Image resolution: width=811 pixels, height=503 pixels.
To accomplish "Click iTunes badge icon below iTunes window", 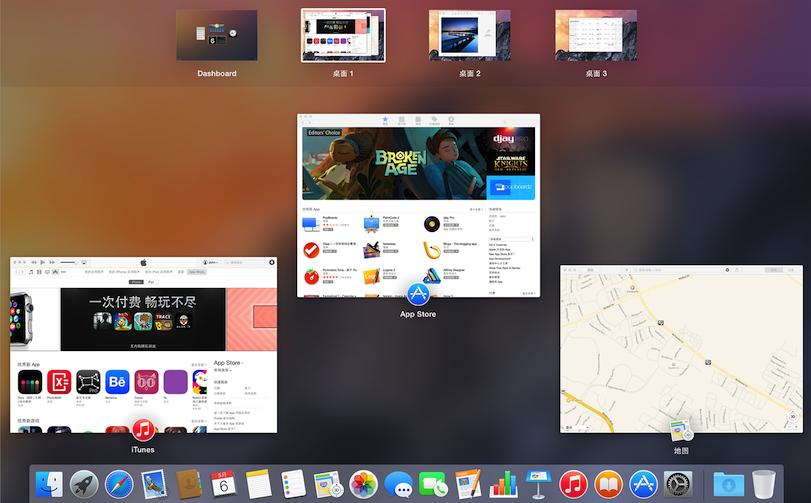I will (x=143, y=429).
